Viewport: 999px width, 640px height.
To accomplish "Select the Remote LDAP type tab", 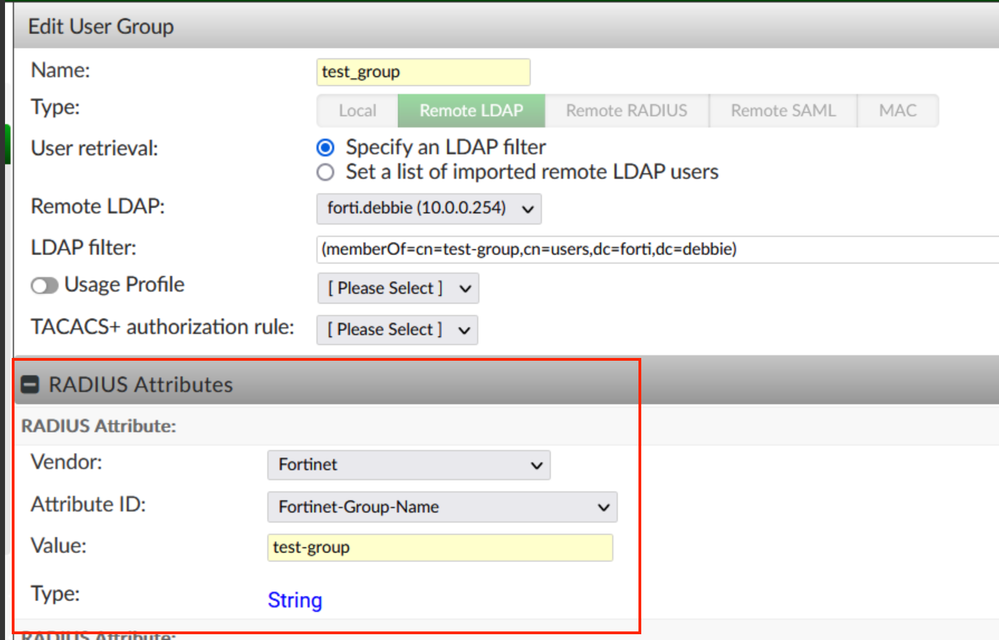I will pyautogui.click(x=471, y=111).
